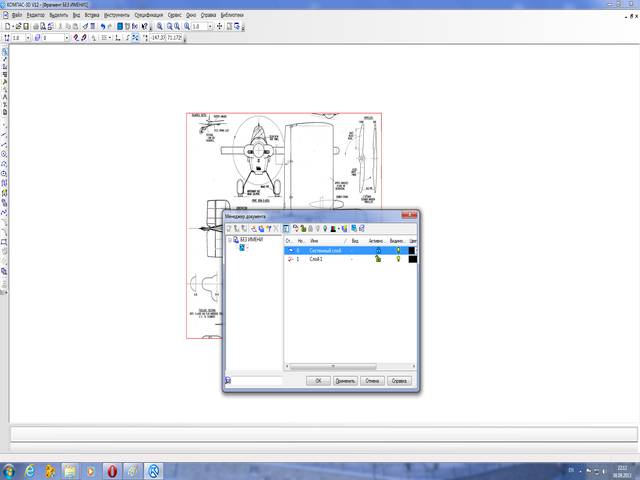
Task: Collapse the БЕЗ ИМЕНИ tree node
Action: point(229,240)
